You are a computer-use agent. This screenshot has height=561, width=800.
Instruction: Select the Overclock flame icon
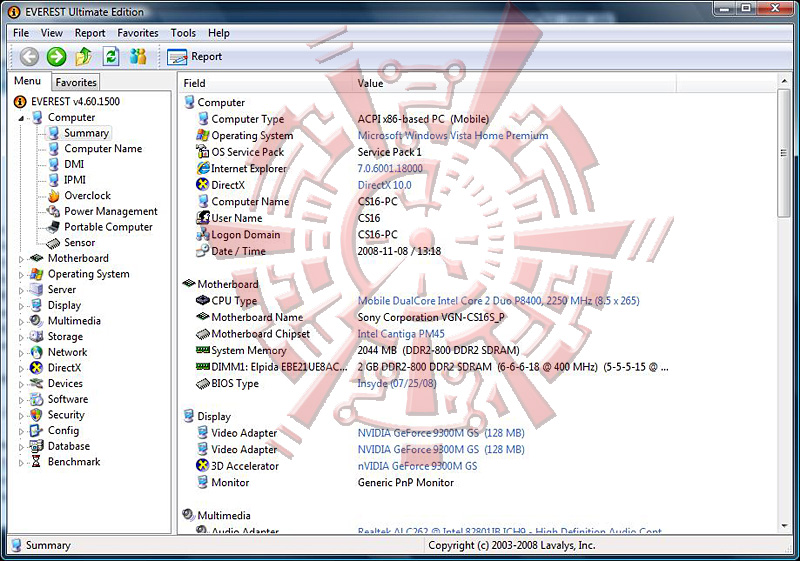[53, 196]
